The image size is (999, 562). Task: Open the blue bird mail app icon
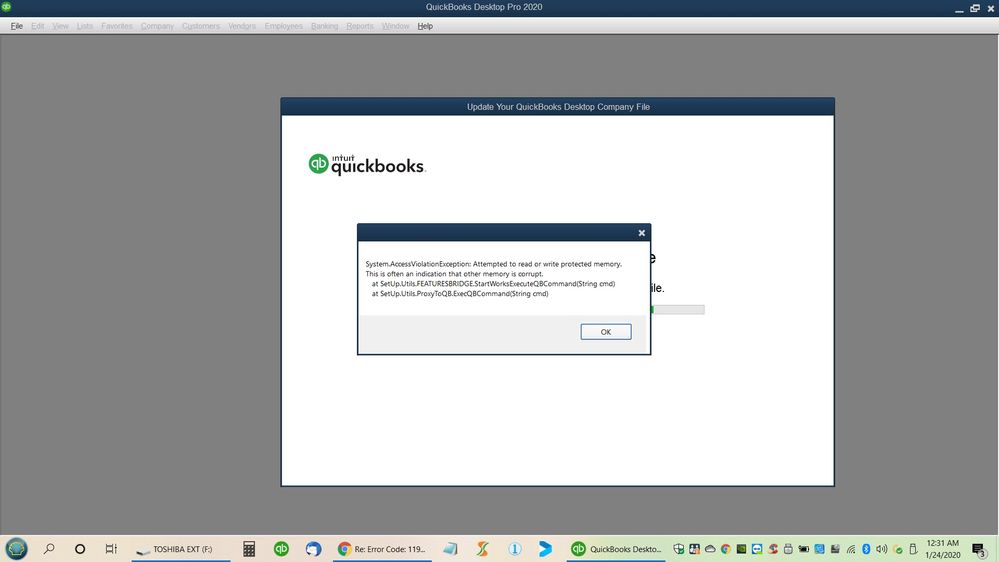[x=313, y=549]
